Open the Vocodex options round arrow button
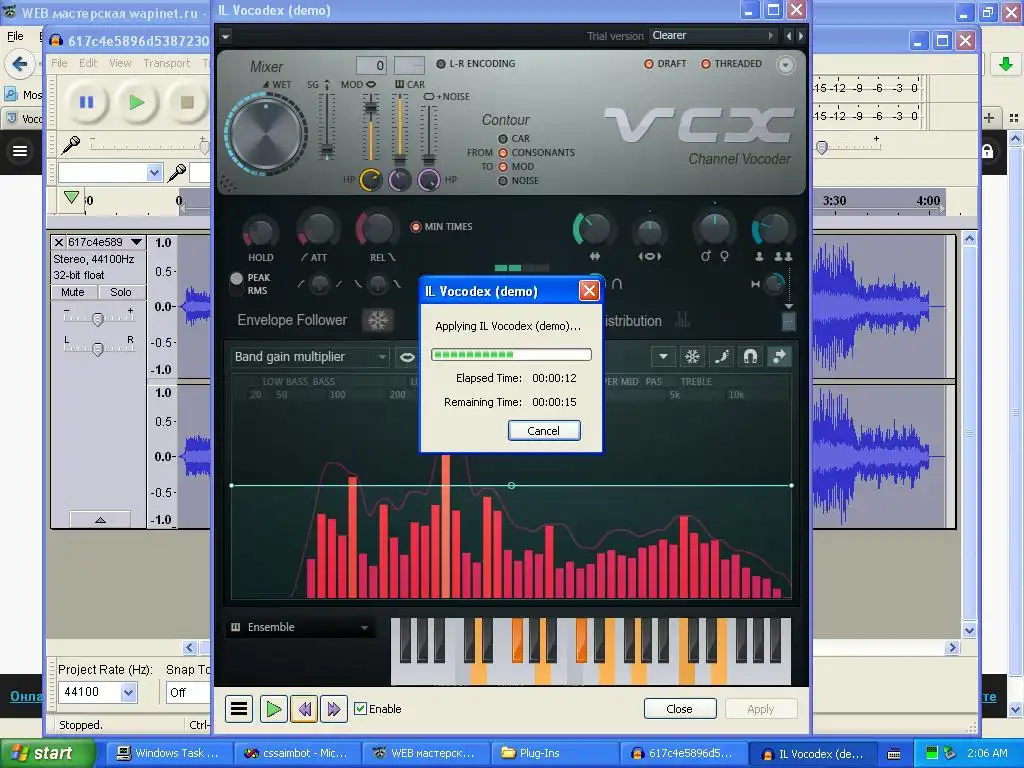The height and width of the screenshot is (768, 1024). [x=786, y=65]
